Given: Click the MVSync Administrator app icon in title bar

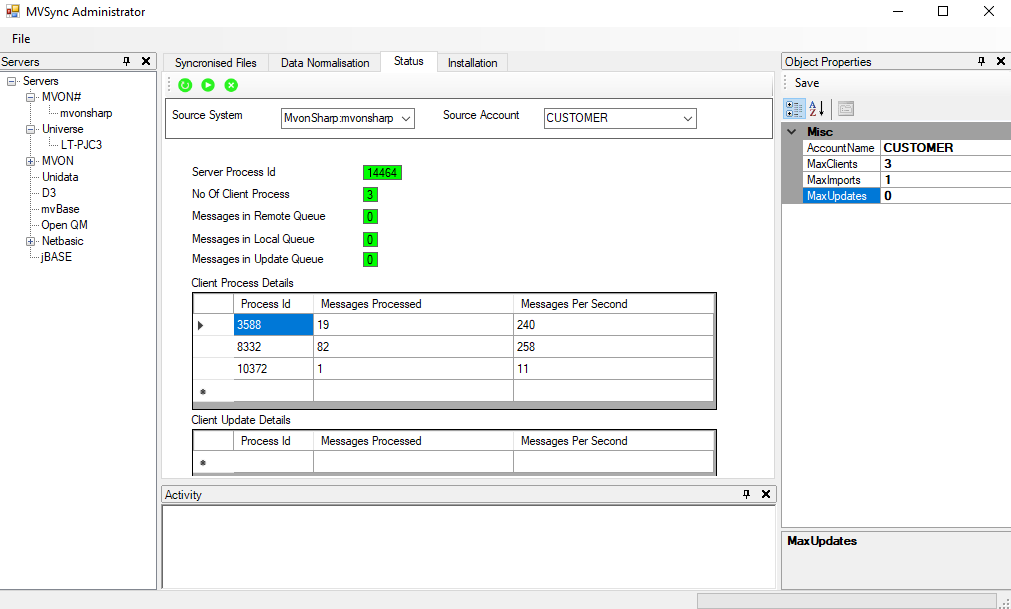Looking at the screenshot, I should [12, 11].
